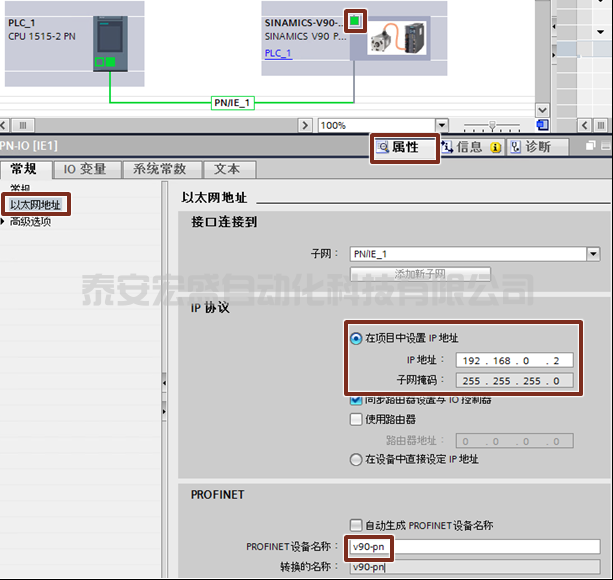The image size is (613, 580).
Task: Click the PLC_1 CPU device image
Action: 110,43
